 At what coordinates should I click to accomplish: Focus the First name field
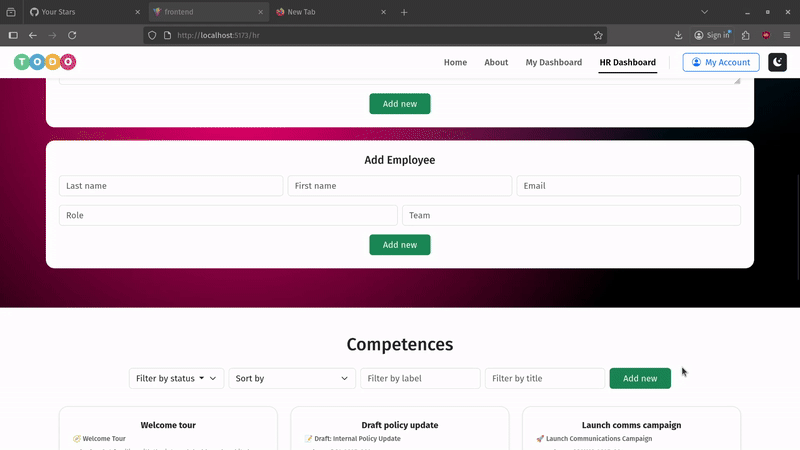pyautogui.click(x=399, y=186)
